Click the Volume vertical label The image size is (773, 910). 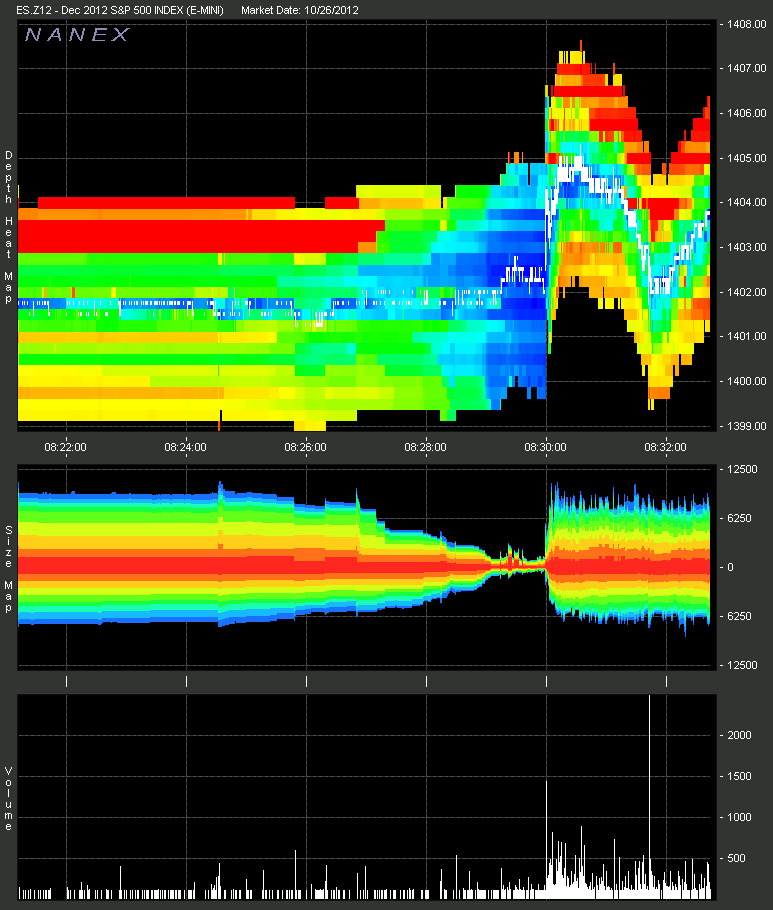coord(9,799)
